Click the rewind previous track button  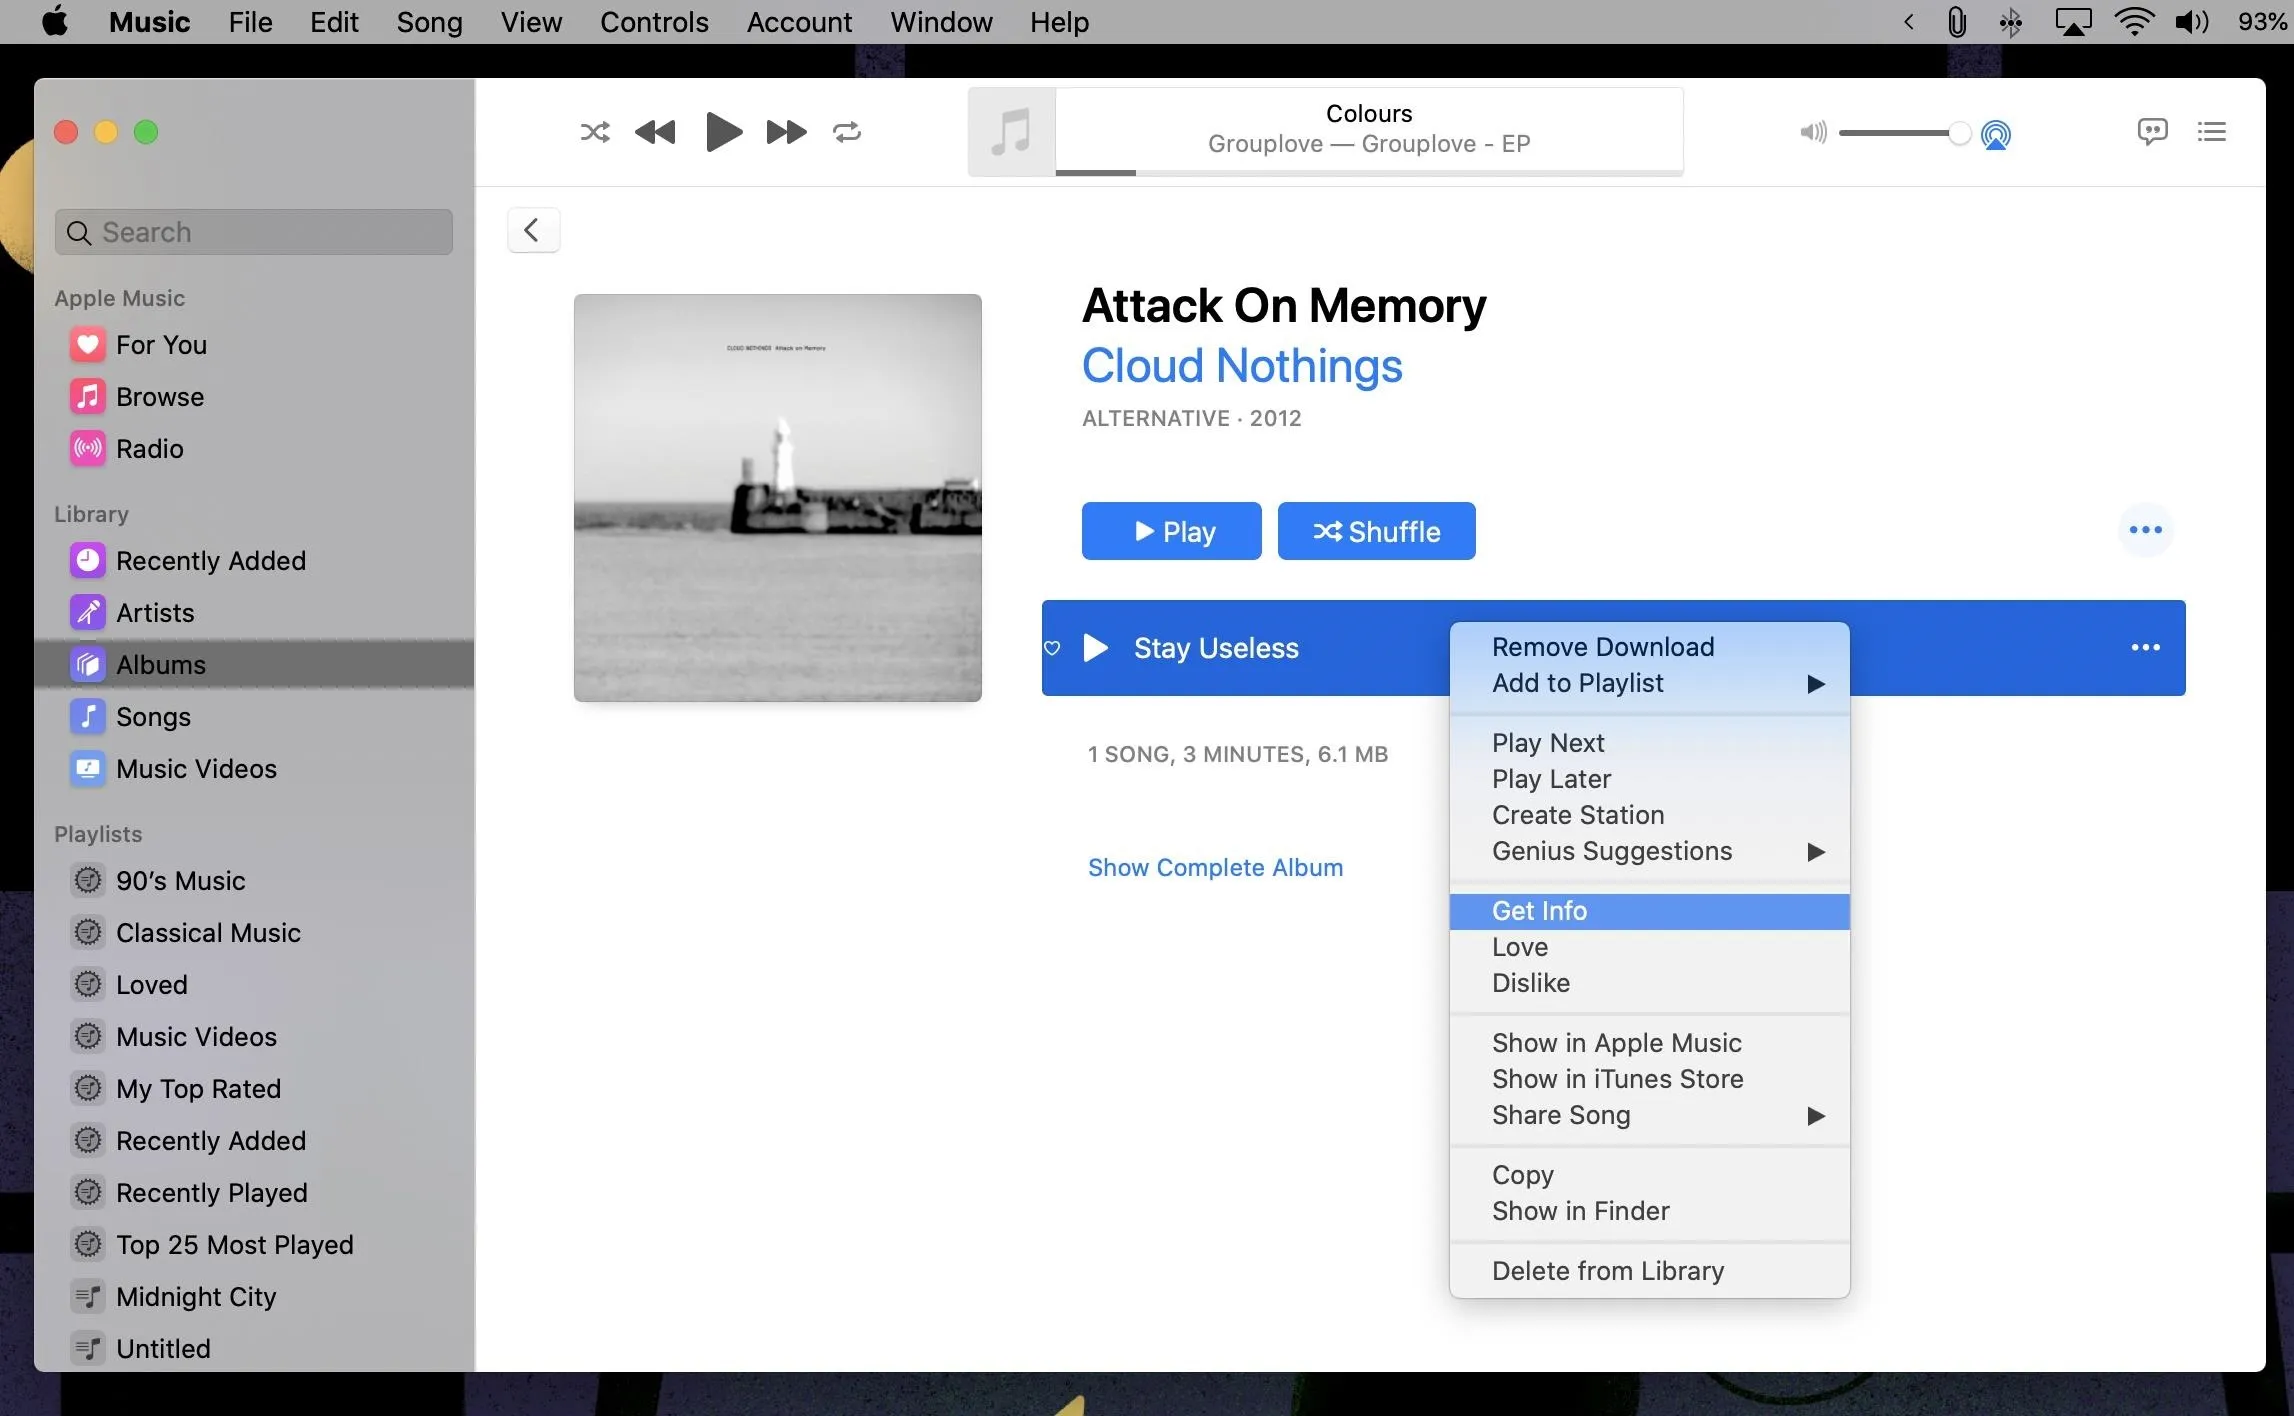pyautogui.click(x=655, y=132)
